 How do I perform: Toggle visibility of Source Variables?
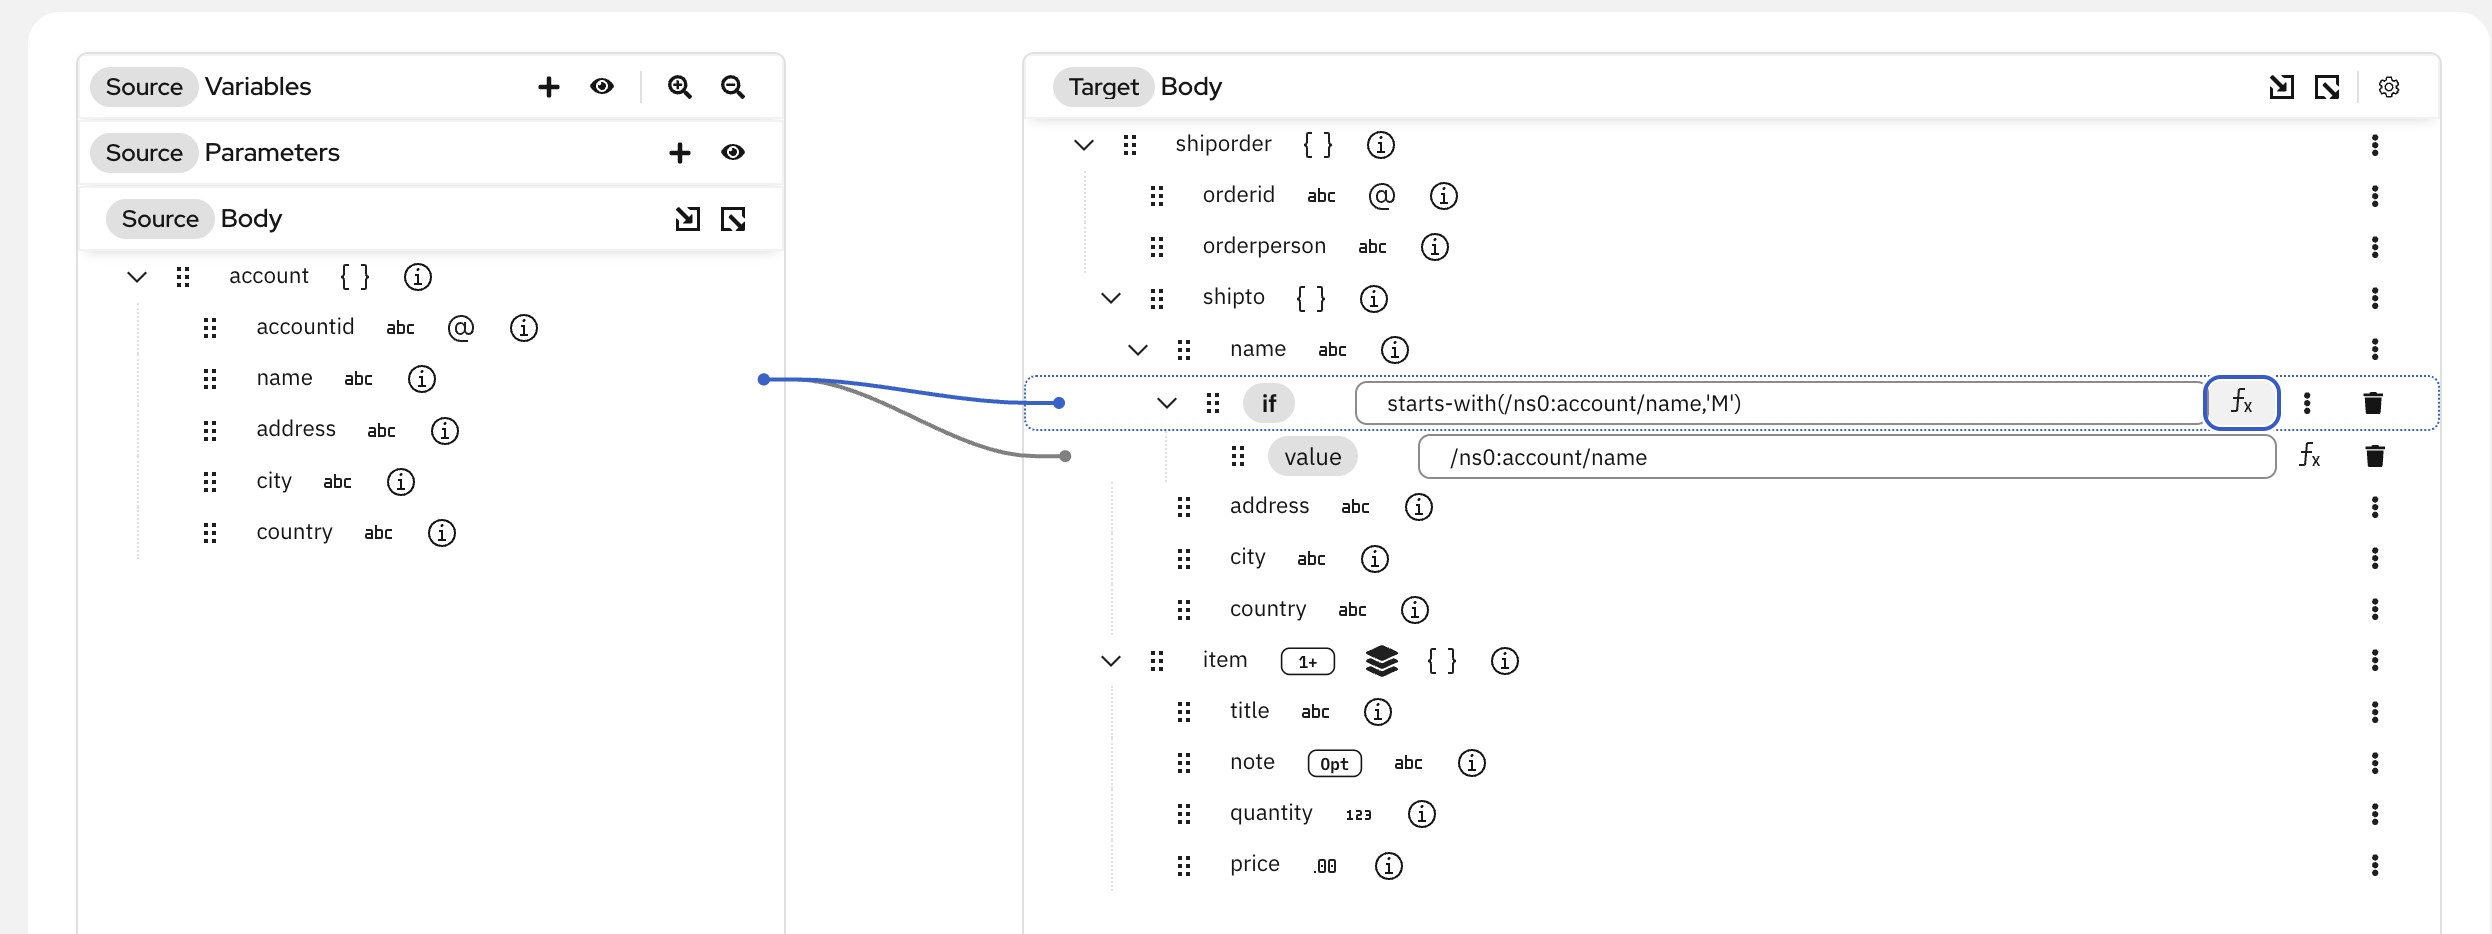point(602,87)
